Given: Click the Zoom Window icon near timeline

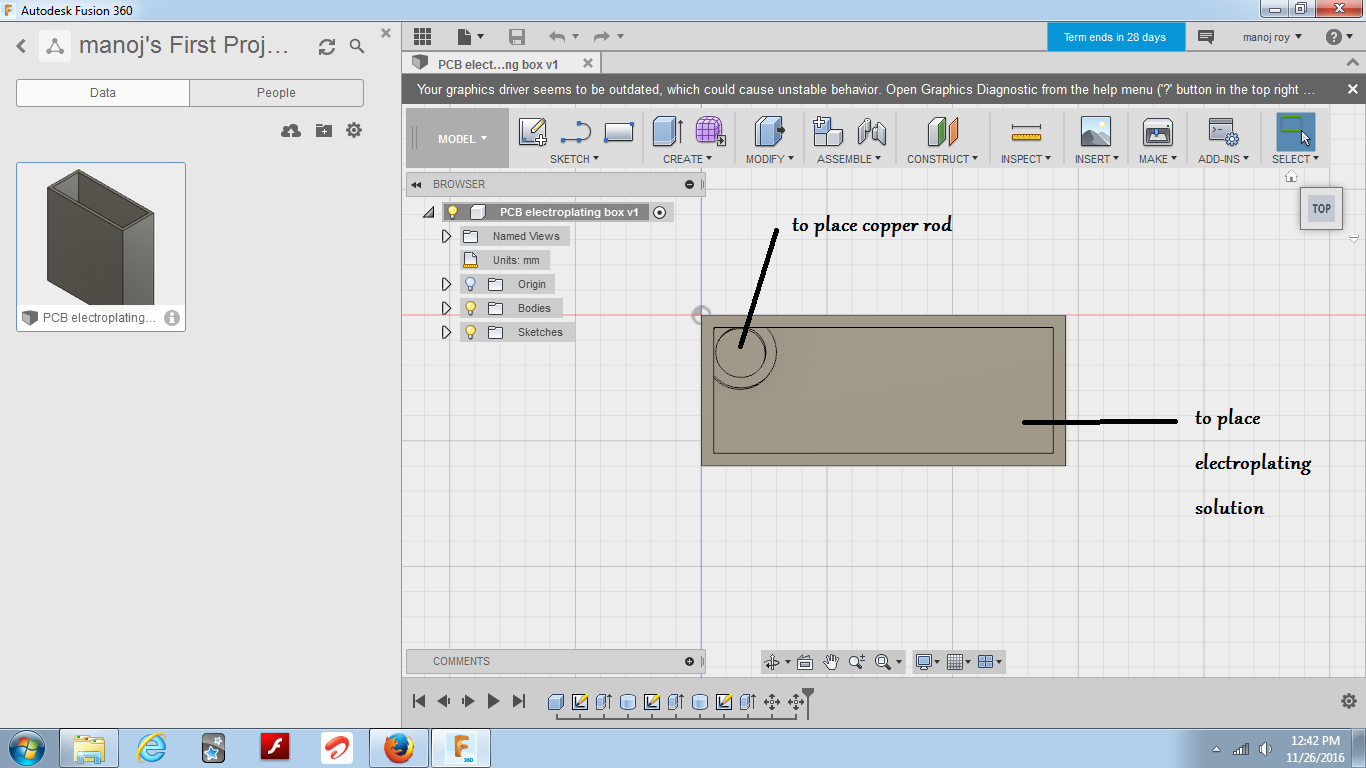Looking at the screenshot, I should coord(884,661).
